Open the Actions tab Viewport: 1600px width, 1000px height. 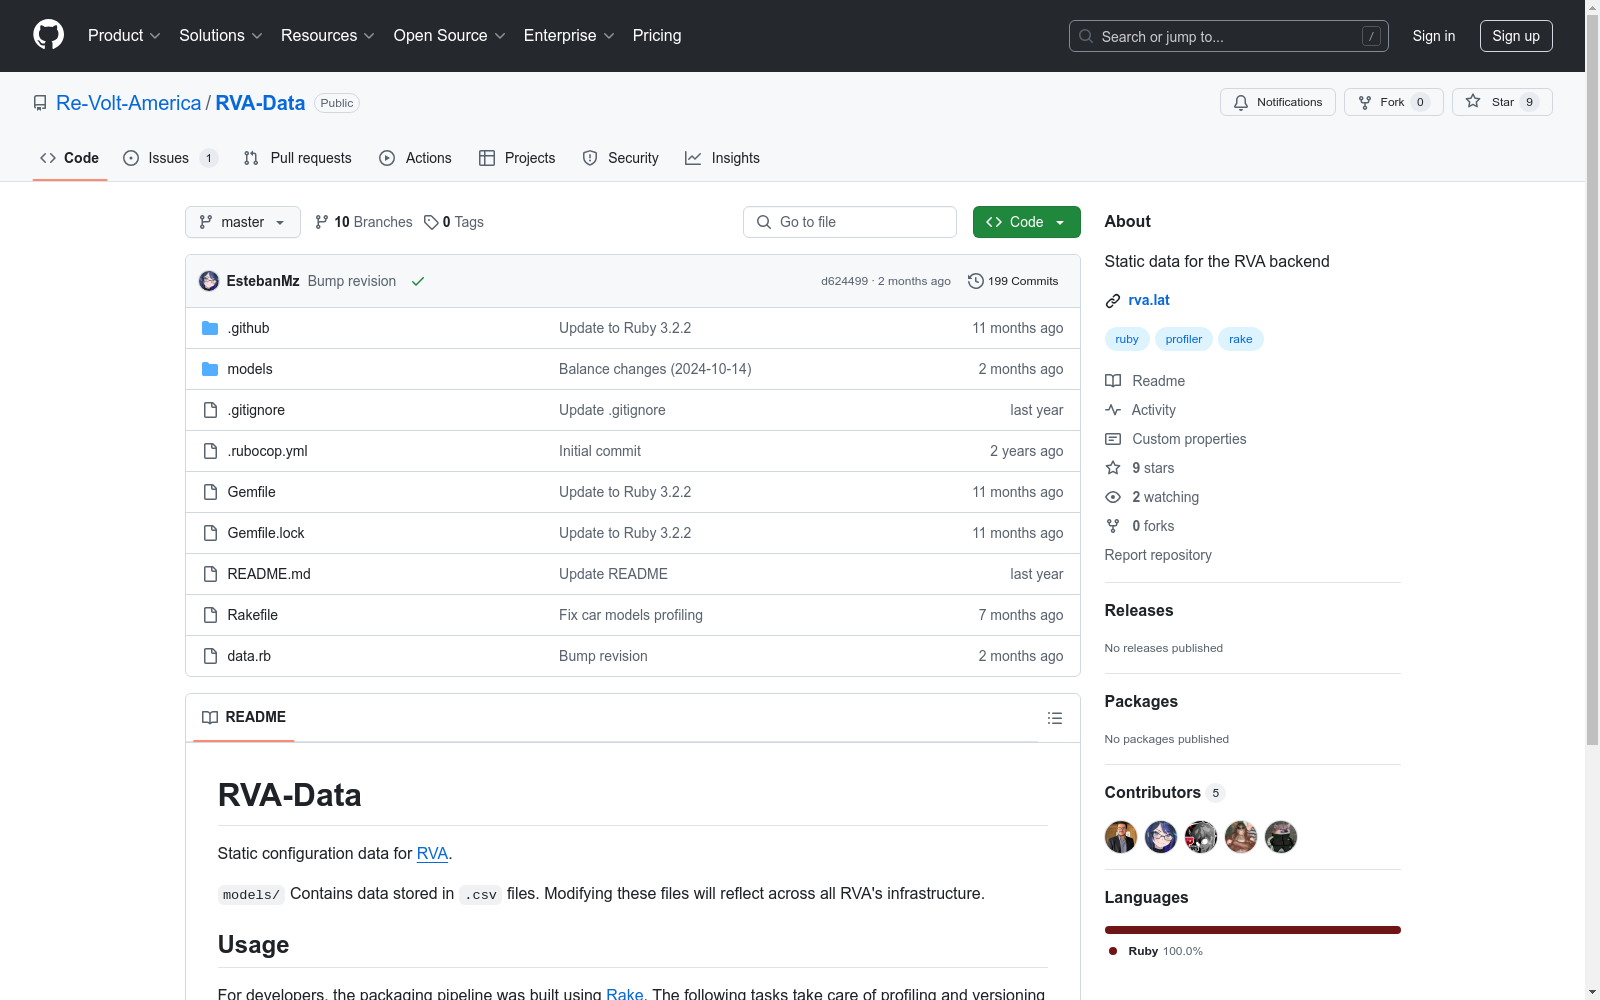(416, 158)
